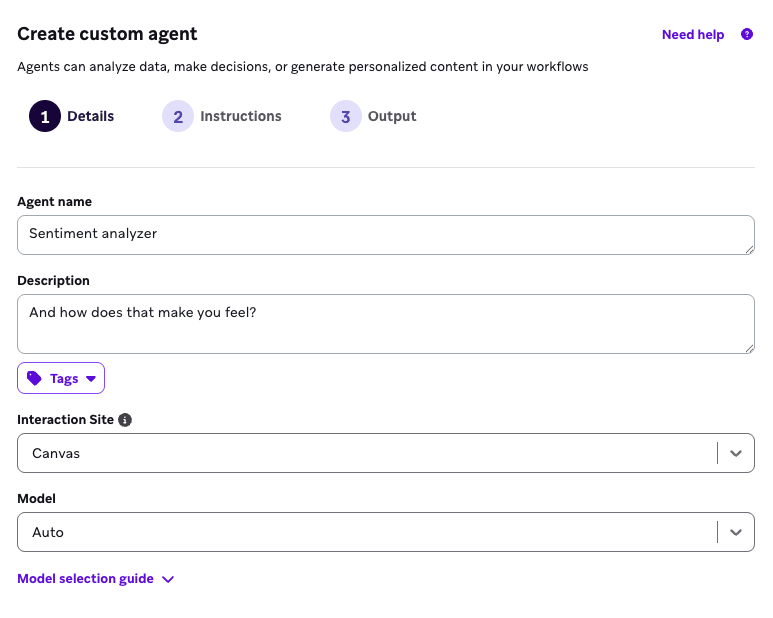Open the Tags dropdown caret
773x618 pixels.
[91, 379]
